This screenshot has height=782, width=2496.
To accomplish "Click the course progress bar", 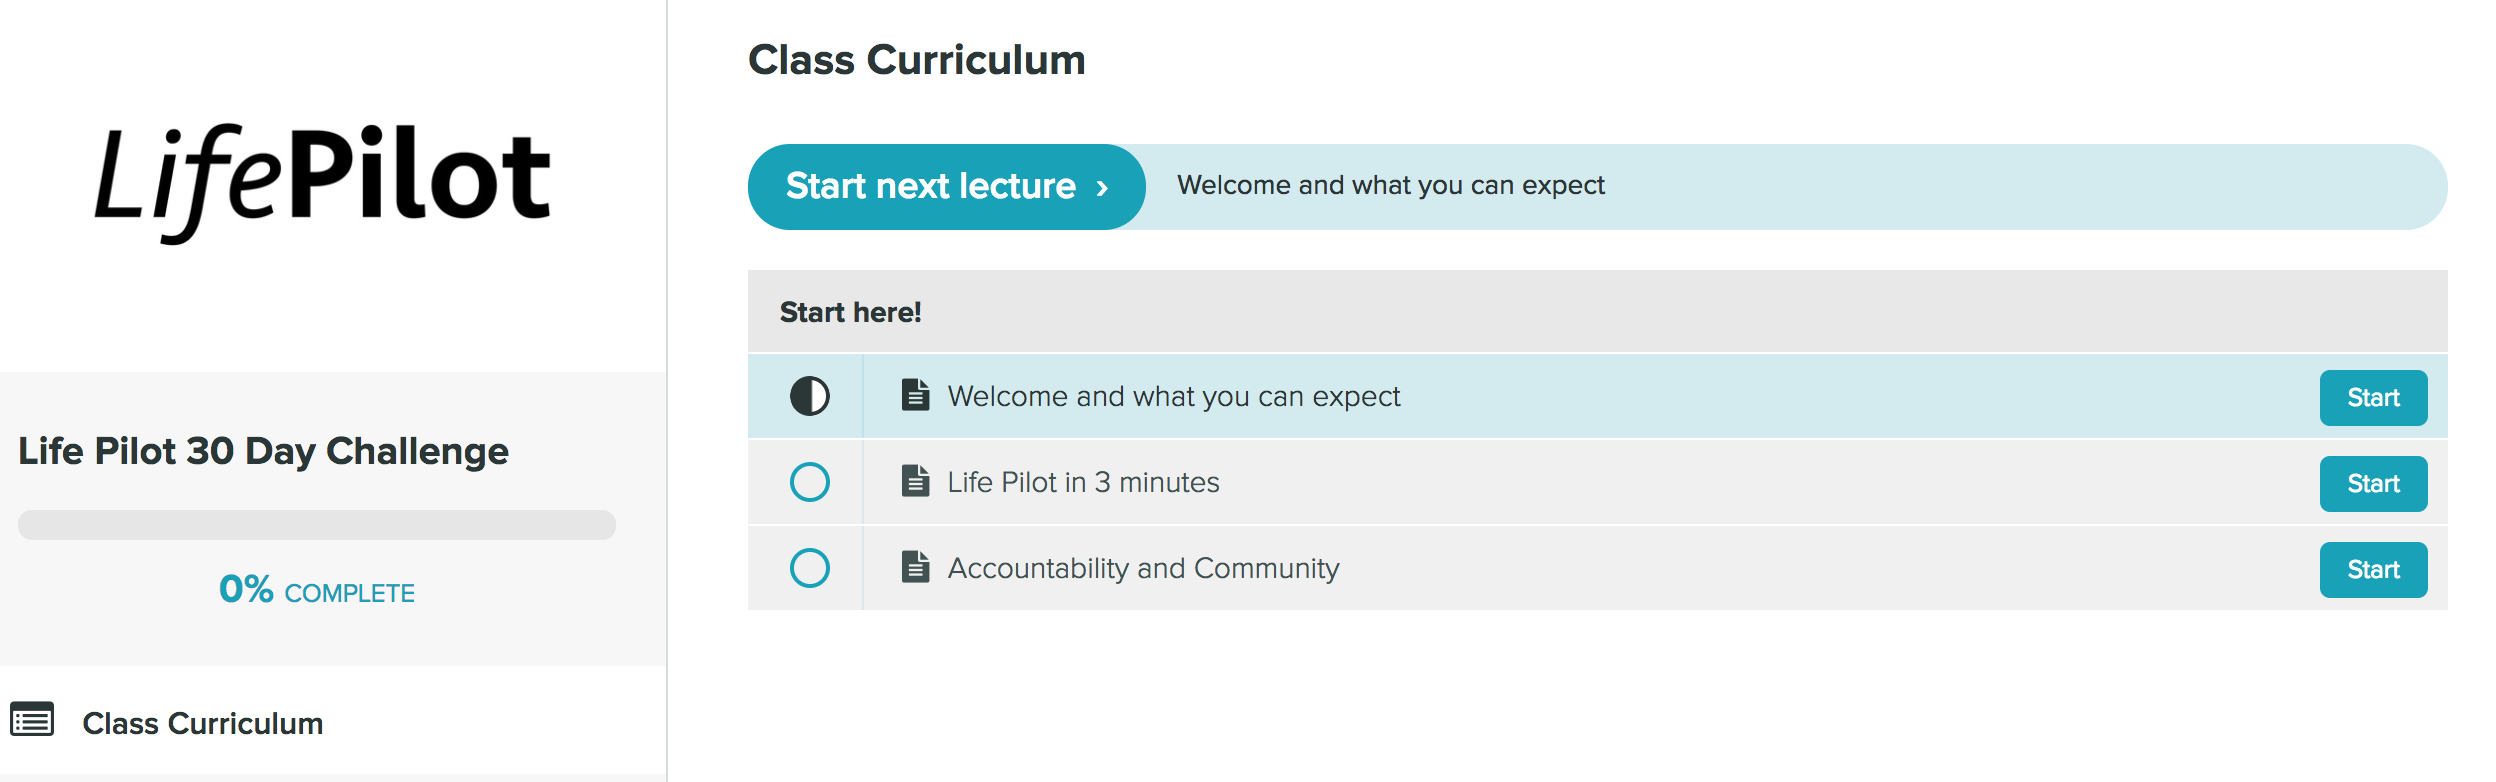I will click(x=317, y=525).
